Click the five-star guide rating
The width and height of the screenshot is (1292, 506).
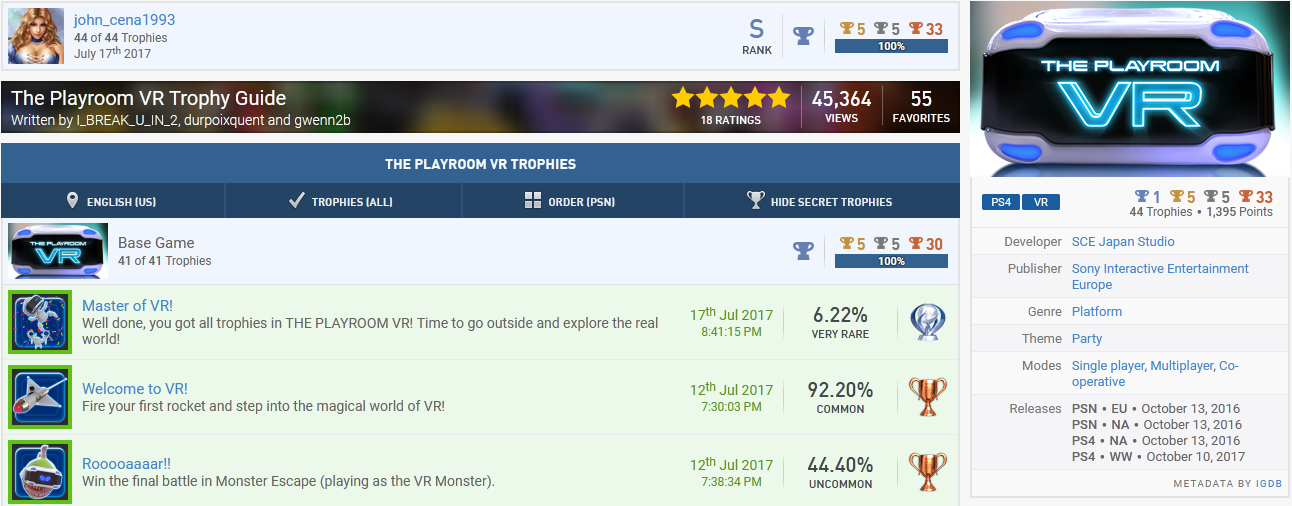pos(731,98)
